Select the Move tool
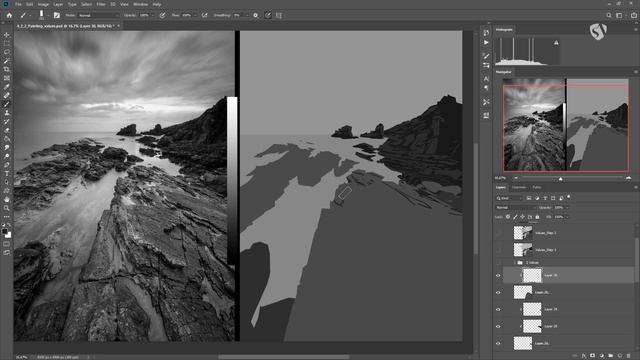The height and width of the screenshot is (360, 640). coord(7,35)
